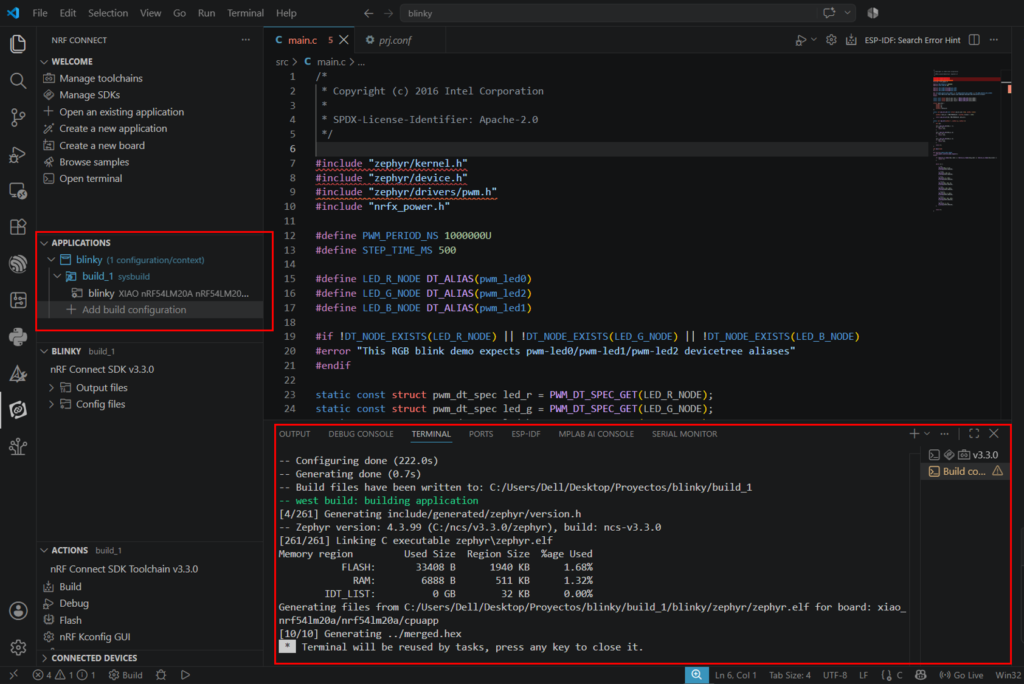
Task: Switch to the SERIAL MONITOR tab
Action: pyautogui.click(x=684, y=434)
